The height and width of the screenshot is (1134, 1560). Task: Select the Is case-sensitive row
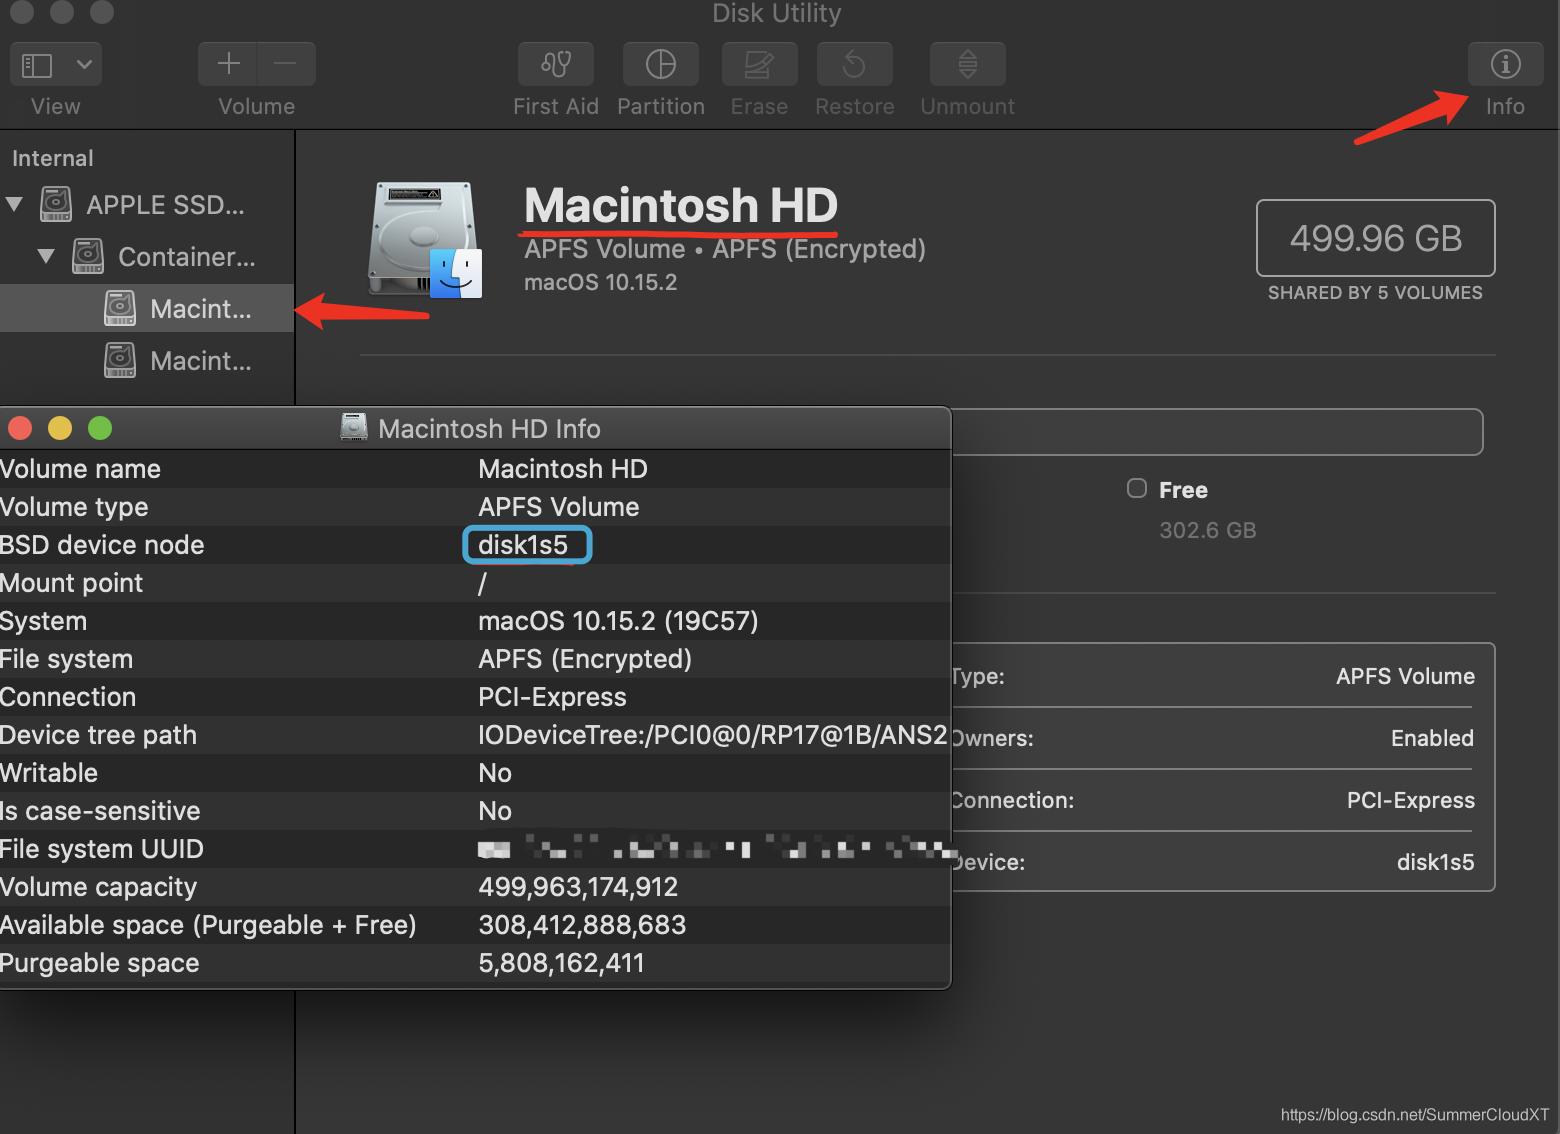click(475, 811)
